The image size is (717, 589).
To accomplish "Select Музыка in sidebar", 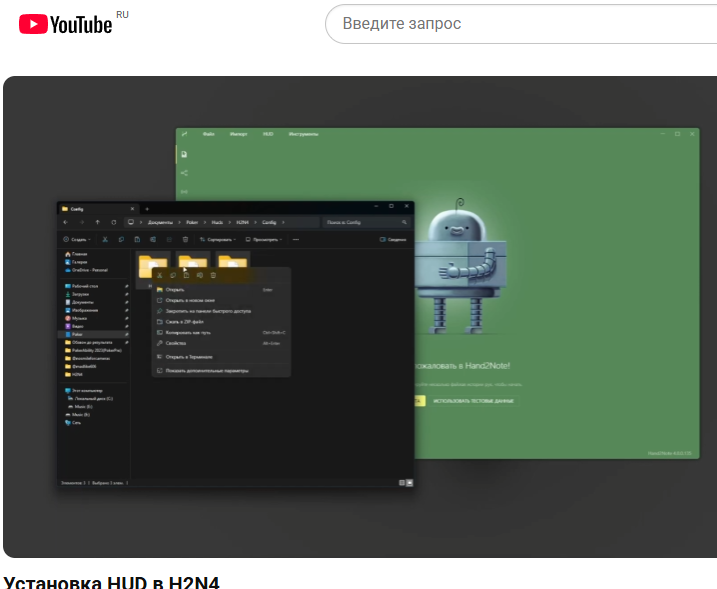I will 76,318.
